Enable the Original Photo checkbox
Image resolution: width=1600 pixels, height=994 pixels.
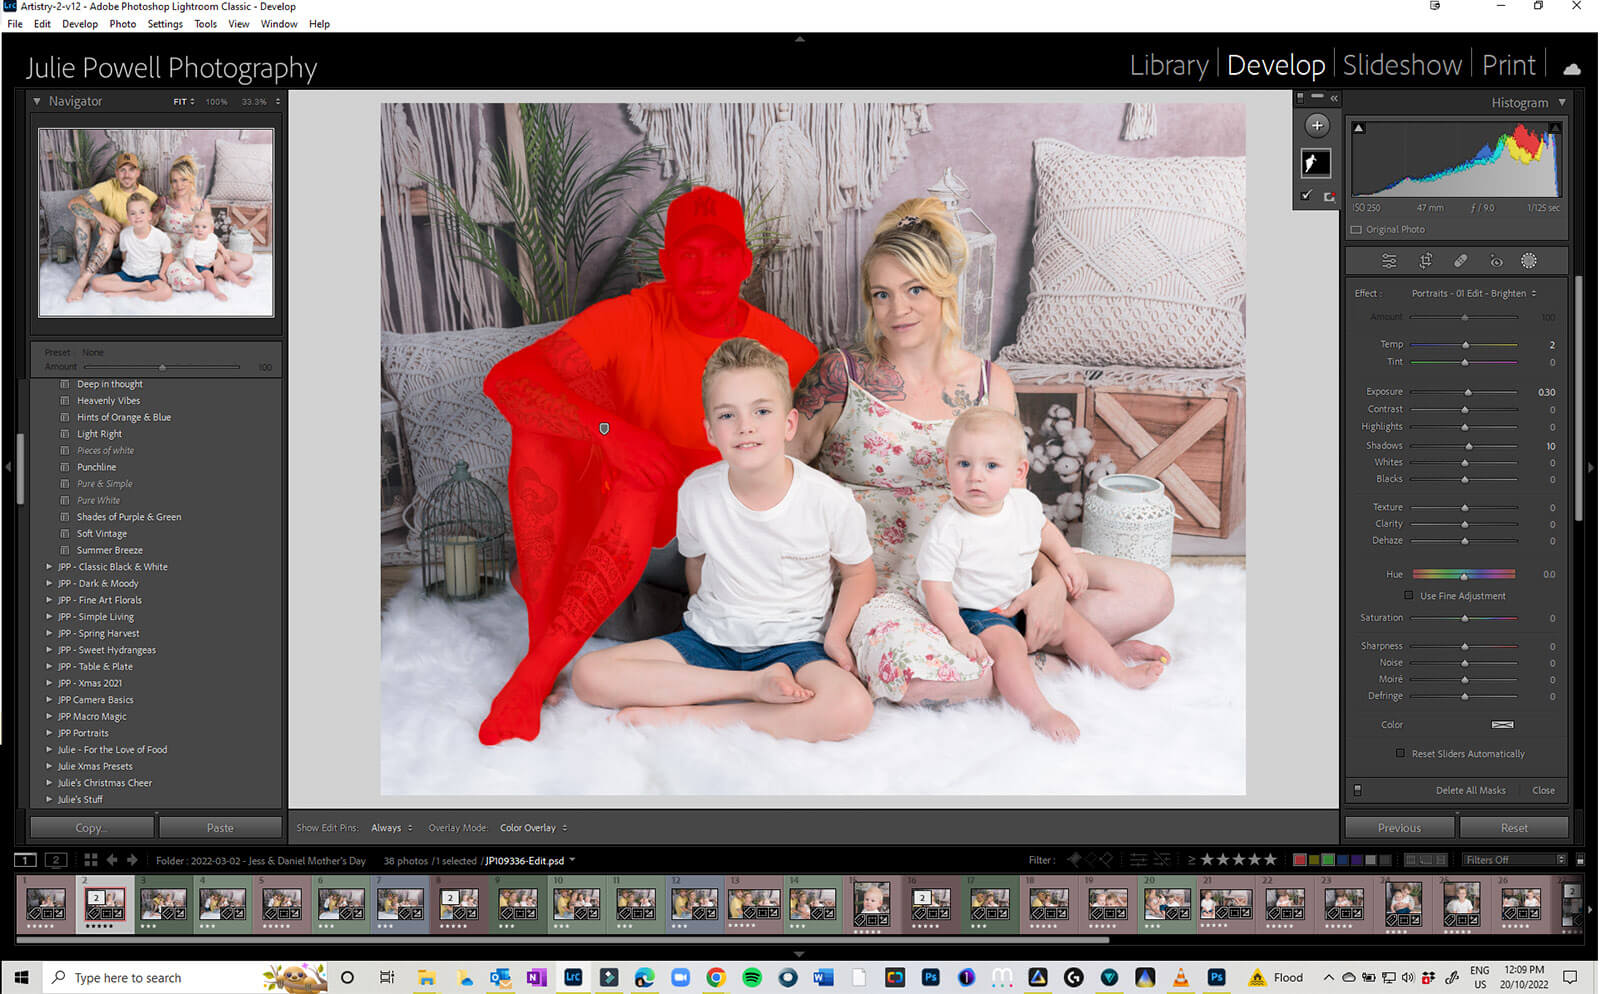[x=1357, y=230]
